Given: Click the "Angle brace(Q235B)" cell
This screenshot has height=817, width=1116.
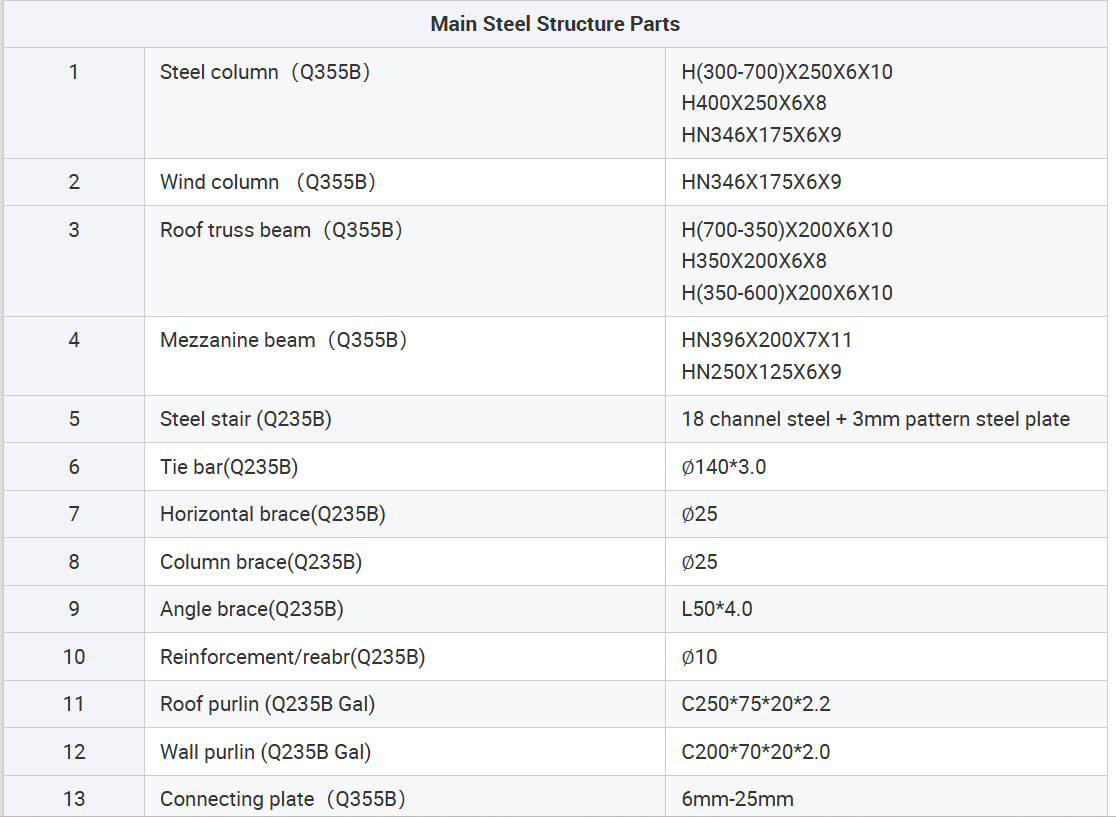Looking at the screenshot, I should (x=251, y=609).
